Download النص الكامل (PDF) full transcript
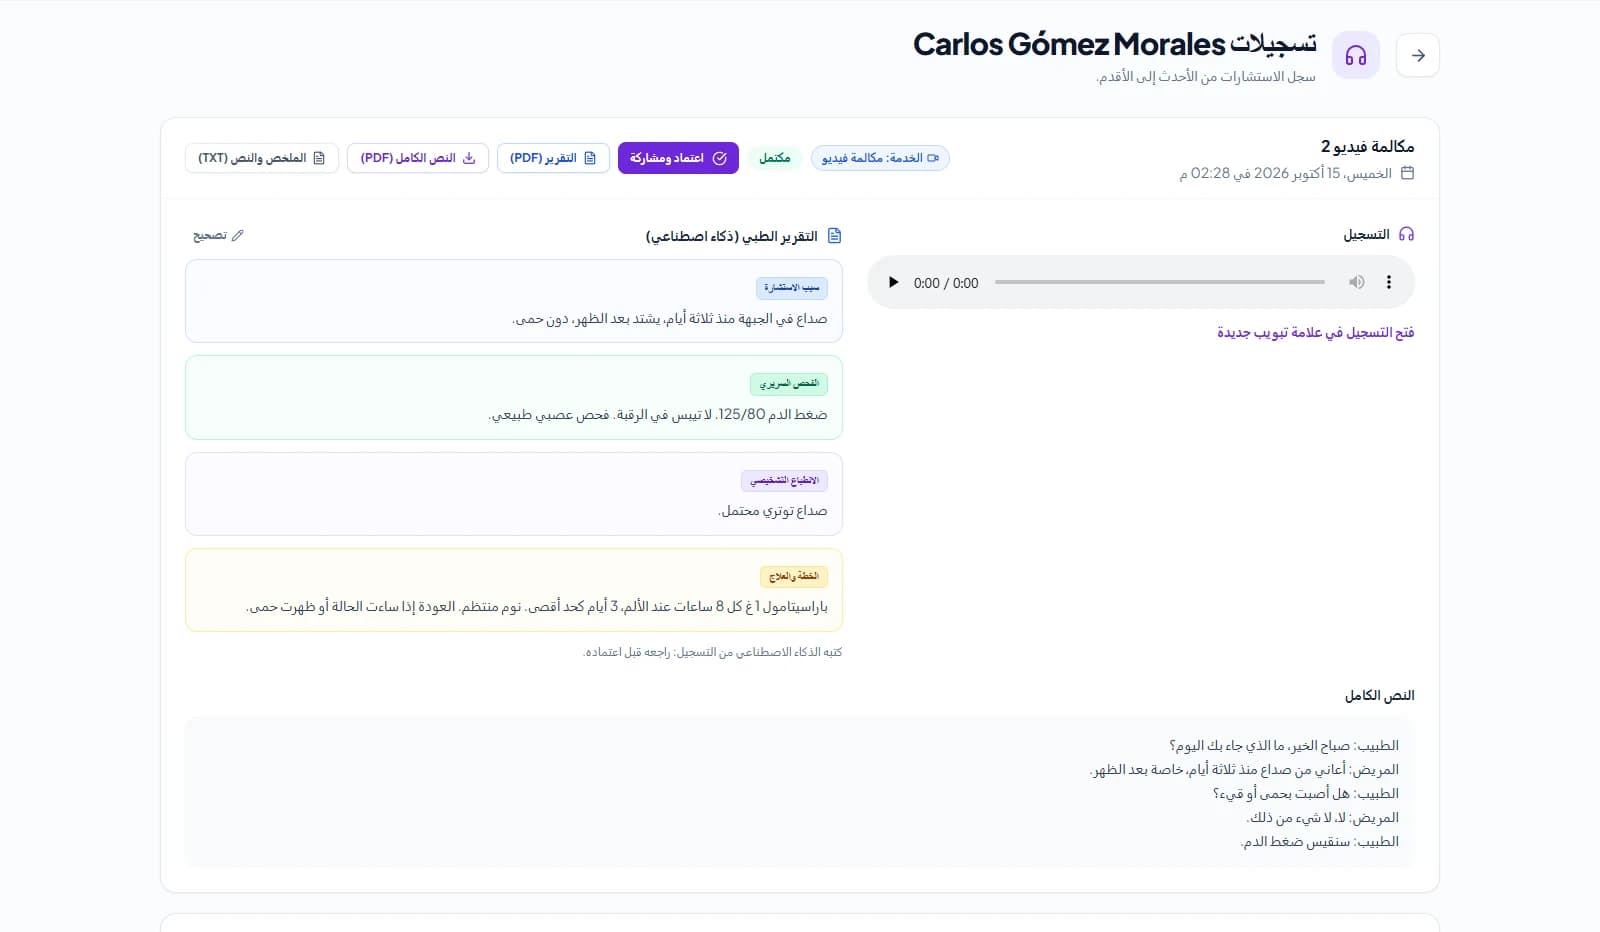Image resolution: width=1600 pixels, height=932 pixels. 418,158
